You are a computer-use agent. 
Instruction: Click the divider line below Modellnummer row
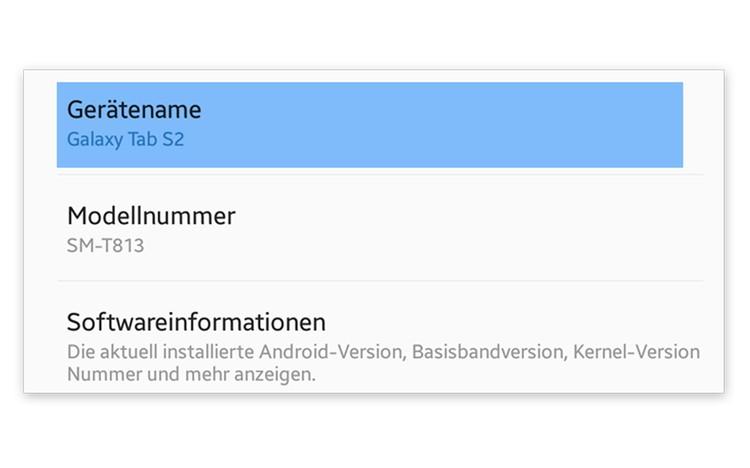(380, 281)
